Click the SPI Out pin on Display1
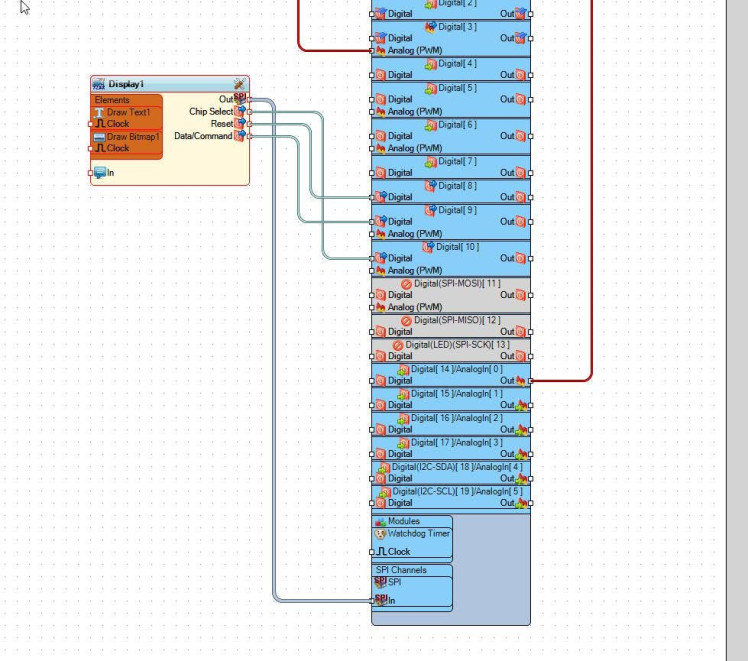This screenshot has width=748, height=661. pos(249,100)
